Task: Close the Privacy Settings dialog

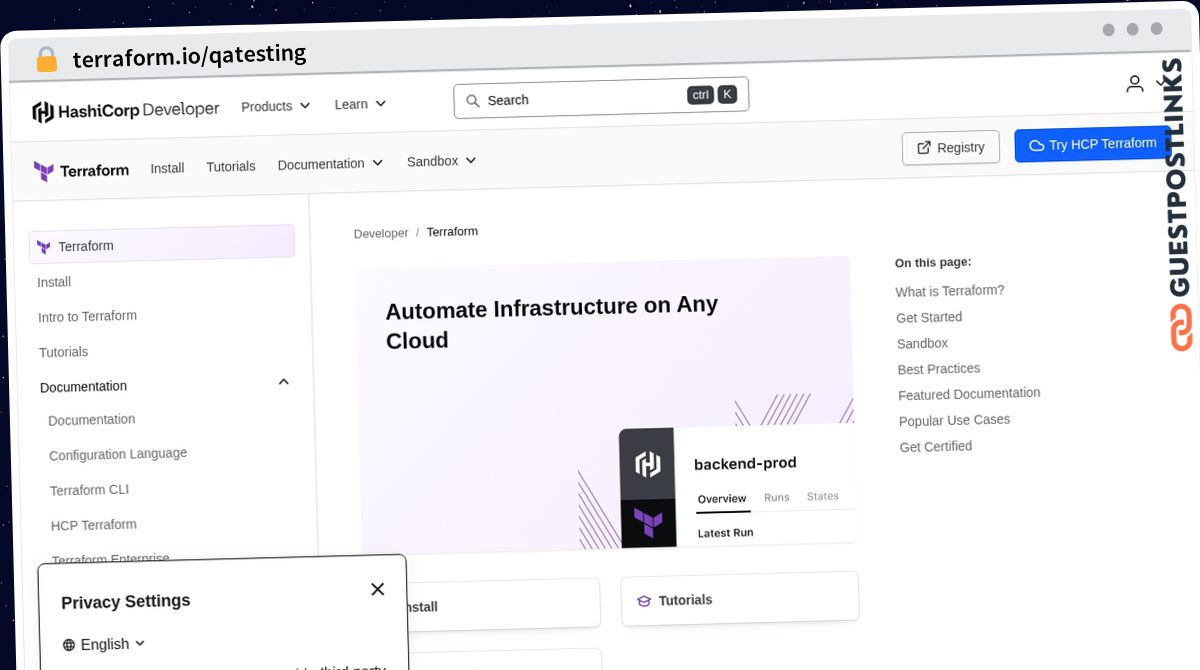Action: click(x=377, y=589)
